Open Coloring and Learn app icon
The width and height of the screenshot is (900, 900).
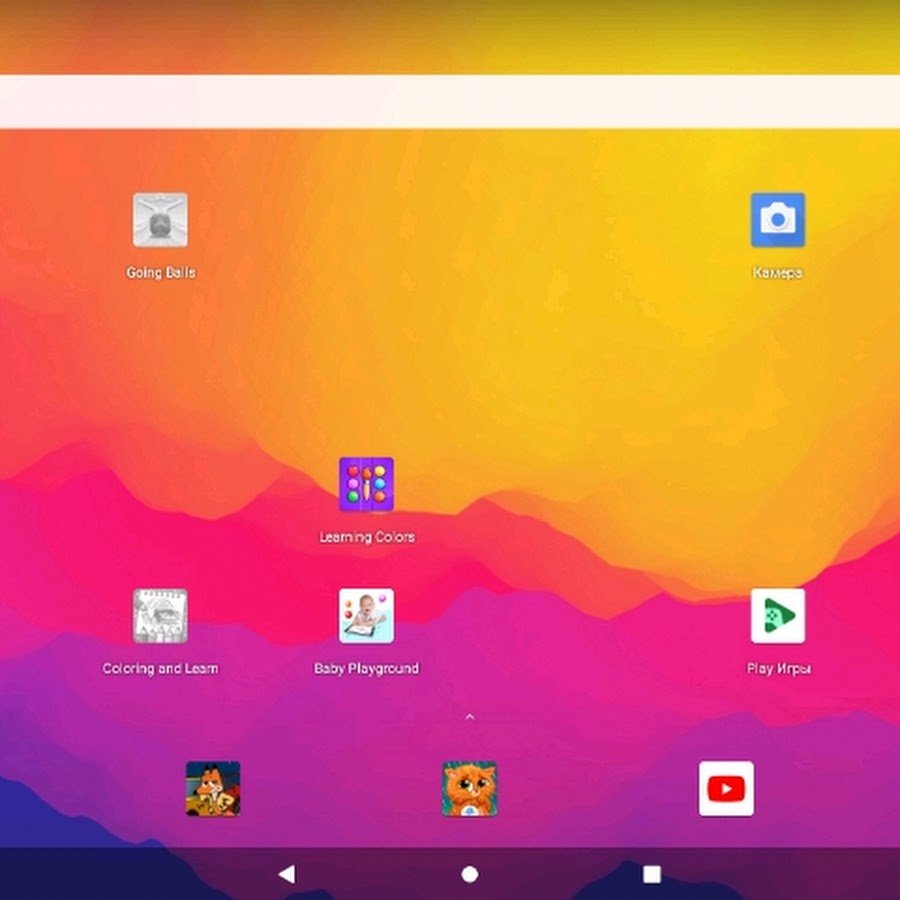click(160, 616)
